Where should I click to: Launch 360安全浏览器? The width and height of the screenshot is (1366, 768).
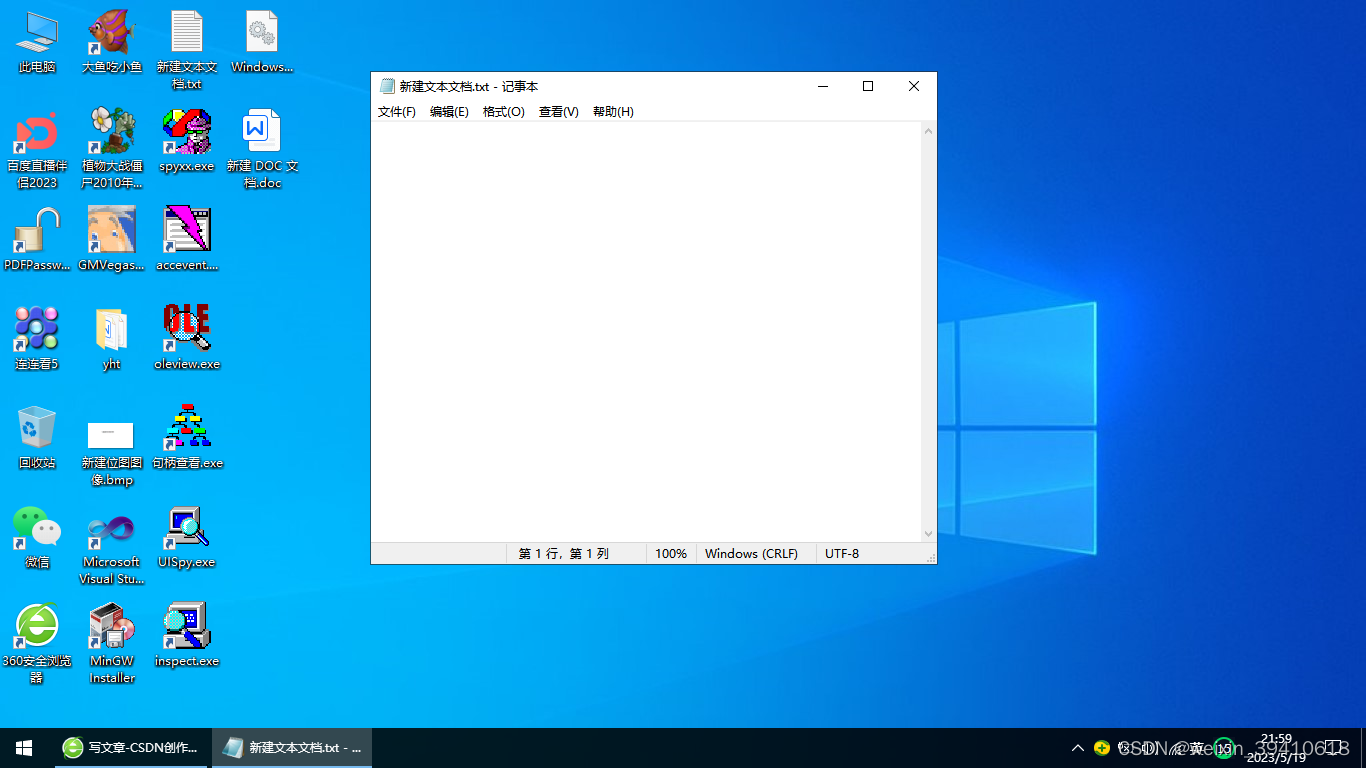pos(36,625)
